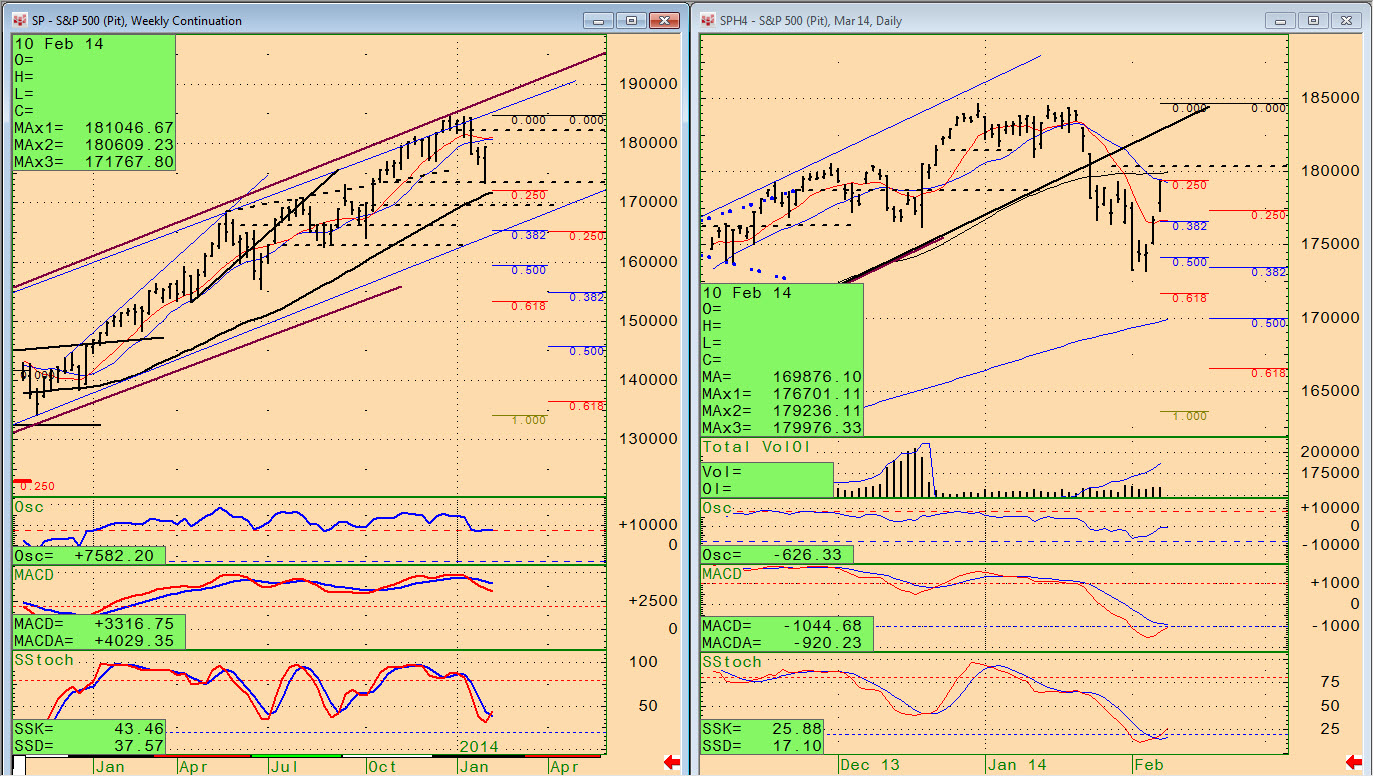Minimize the SPH4 daily chart window
The height and width of the screenshot is (777, 1374).
pos(1281,20)
